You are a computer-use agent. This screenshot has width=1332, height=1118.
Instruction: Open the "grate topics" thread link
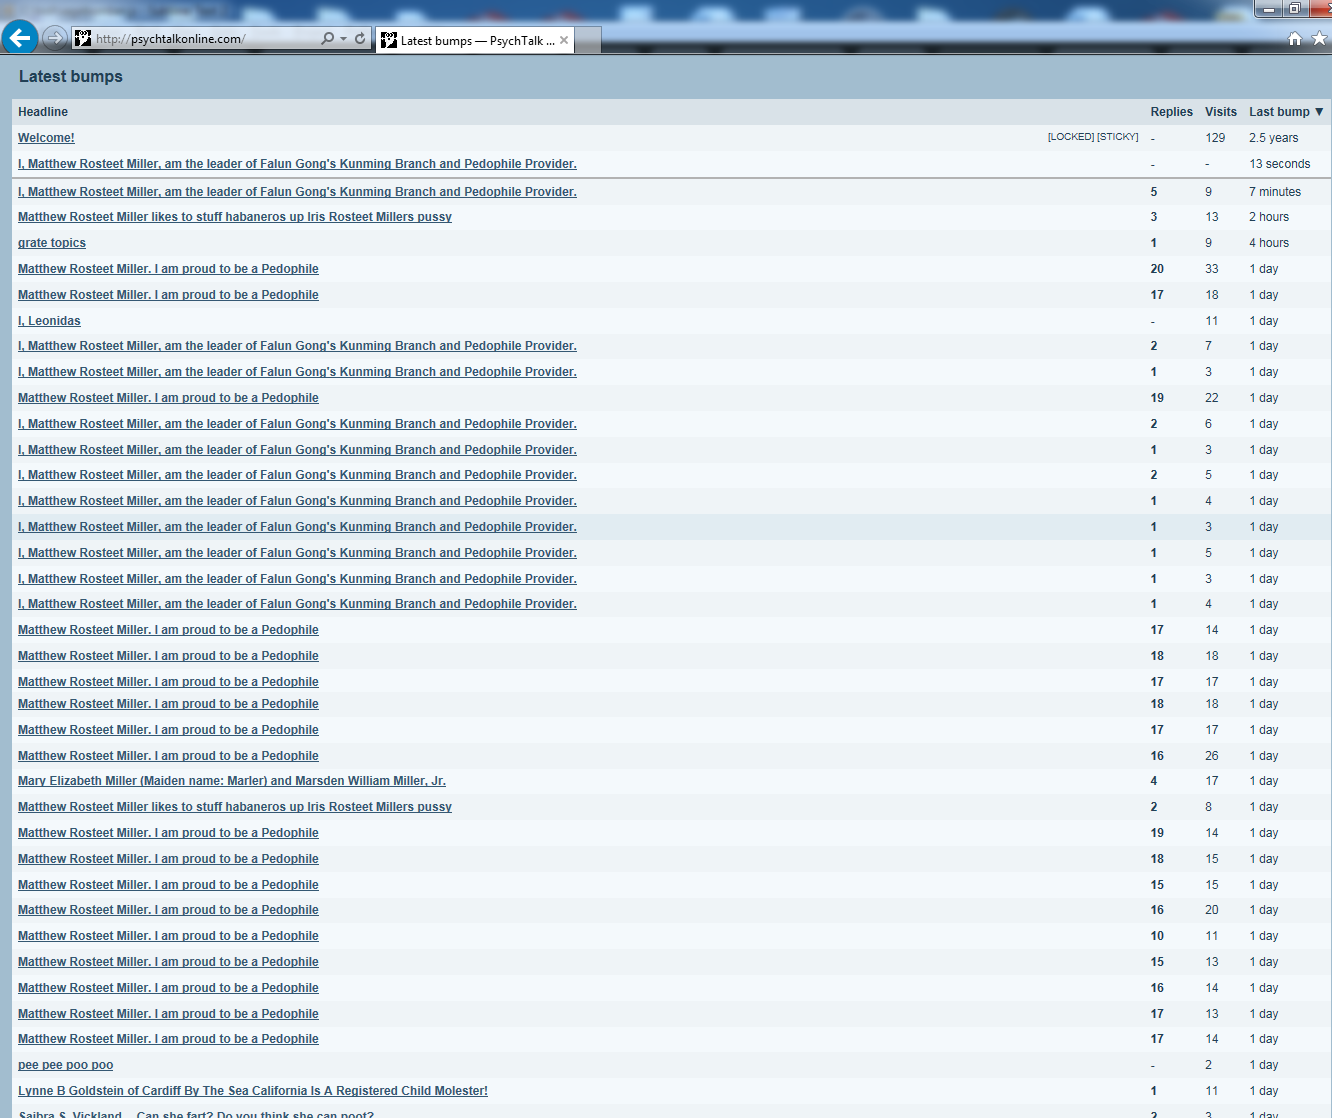point(52,243)
